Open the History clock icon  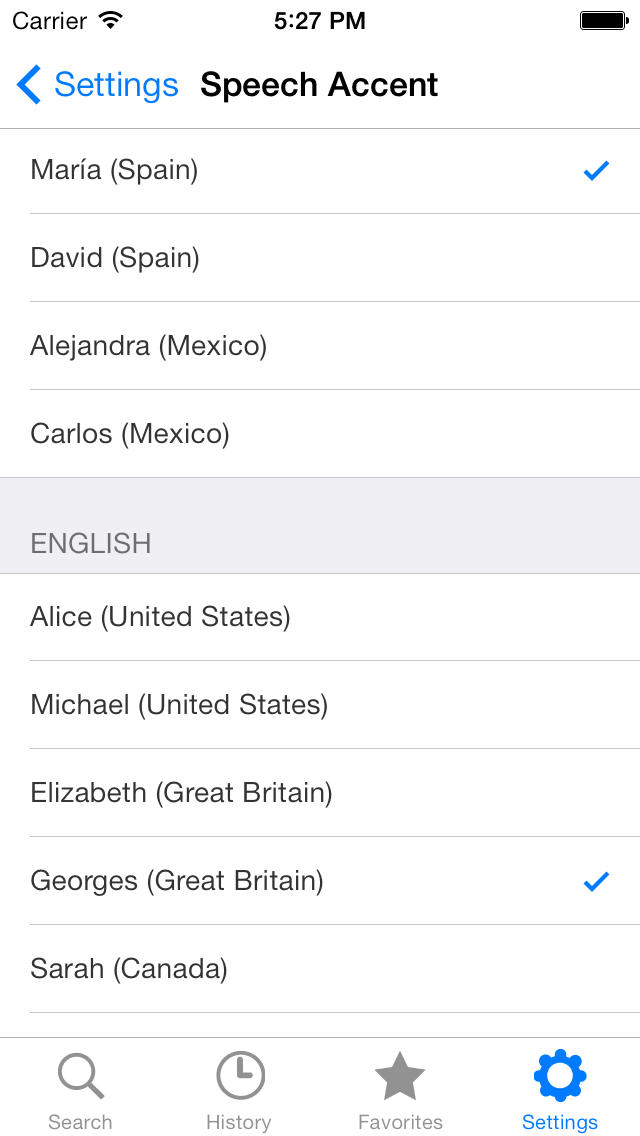(x=240, y=1077)
